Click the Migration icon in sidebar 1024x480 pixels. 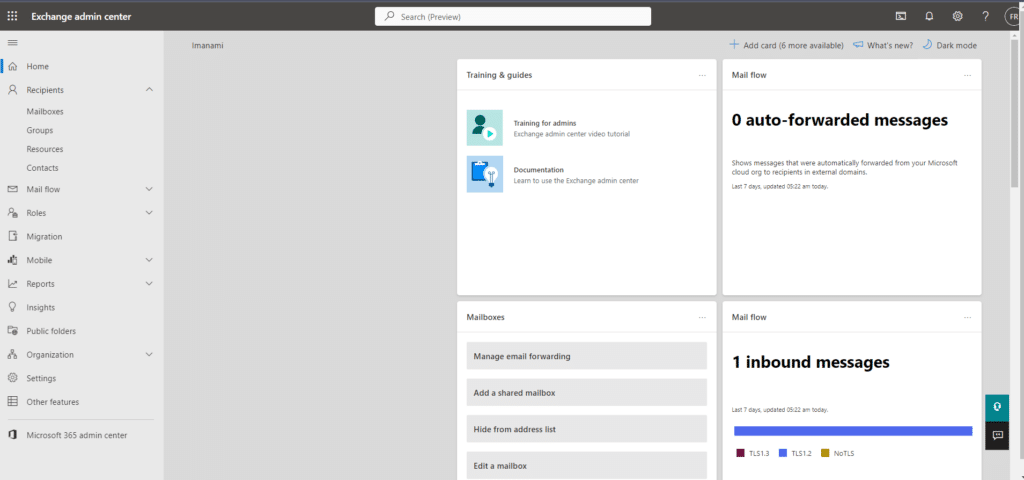click(12, 236)
